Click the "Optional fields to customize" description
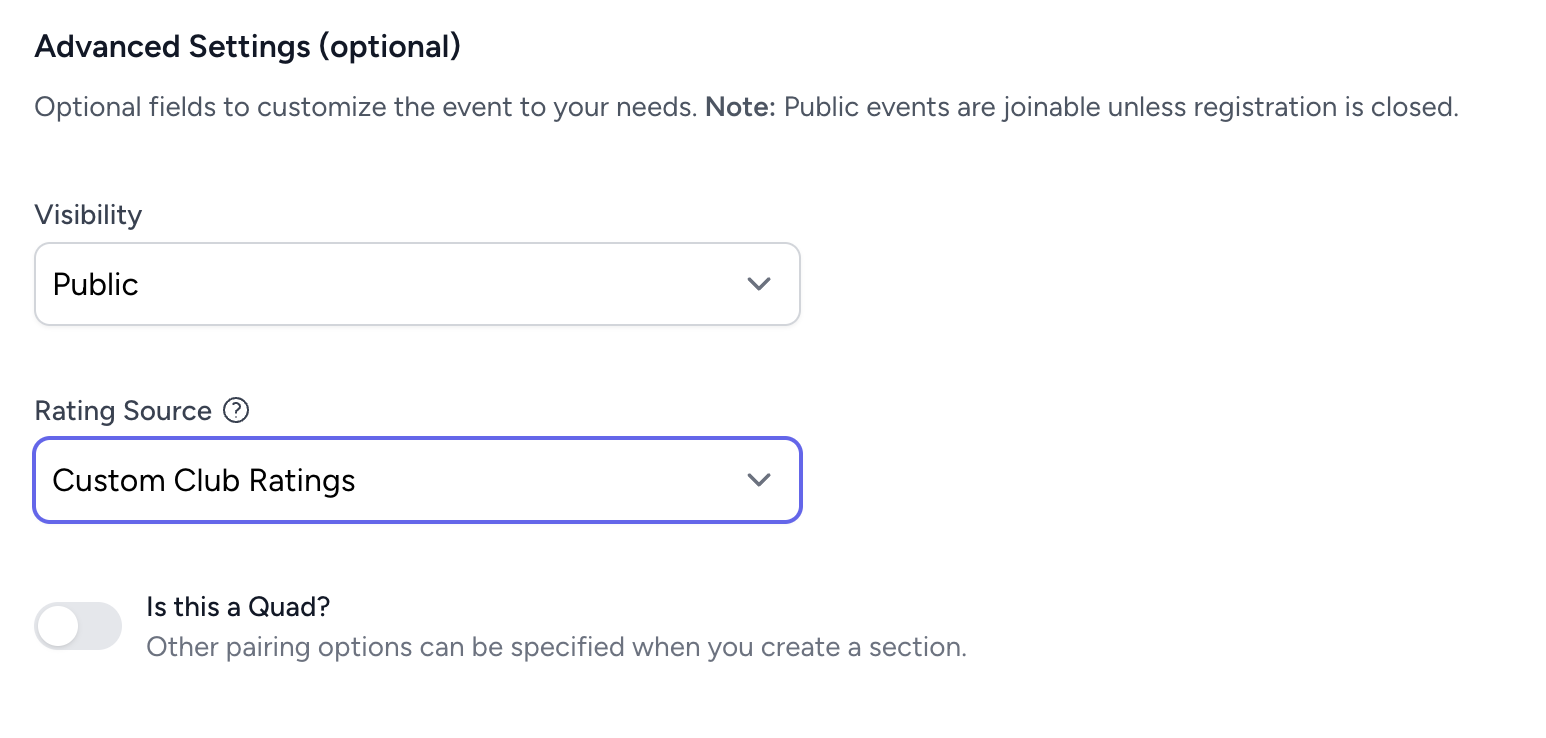 [x=365, y=107]
